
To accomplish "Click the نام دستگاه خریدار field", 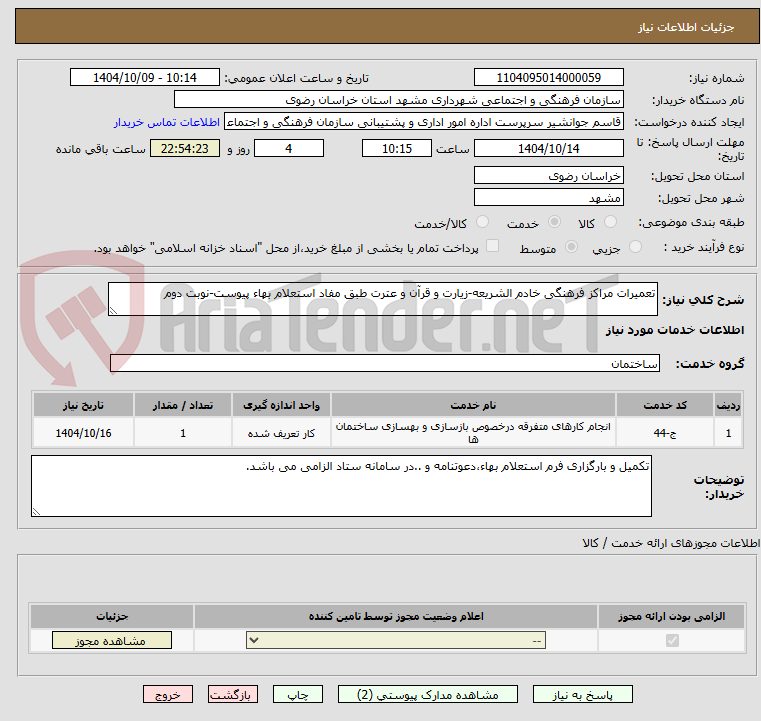I will tap(398, 99).
